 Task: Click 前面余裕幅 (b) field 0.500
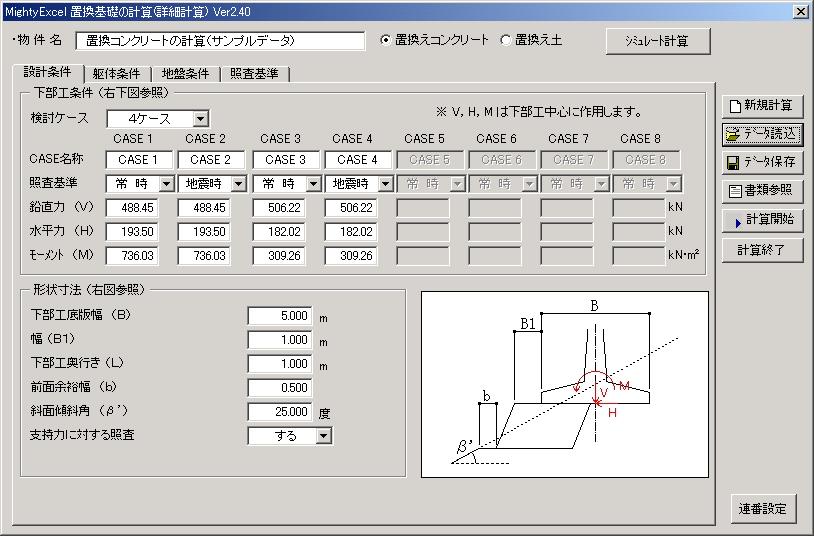tap(280, 387)
